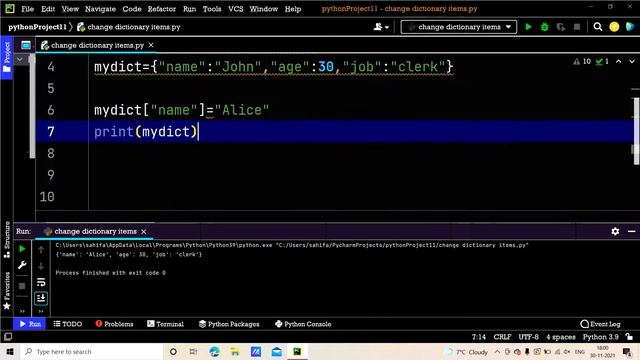This screenshot has width=640, height=360.
Task: Open Microsoft Edge from taskbar
Action: (214, 351)
